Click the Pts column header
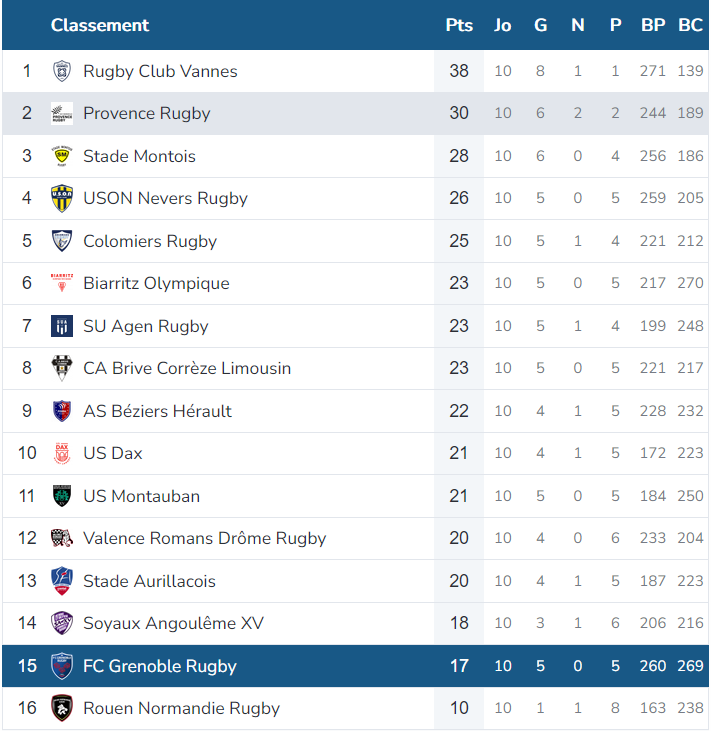711x731 pixels. [x=459, y=25]
